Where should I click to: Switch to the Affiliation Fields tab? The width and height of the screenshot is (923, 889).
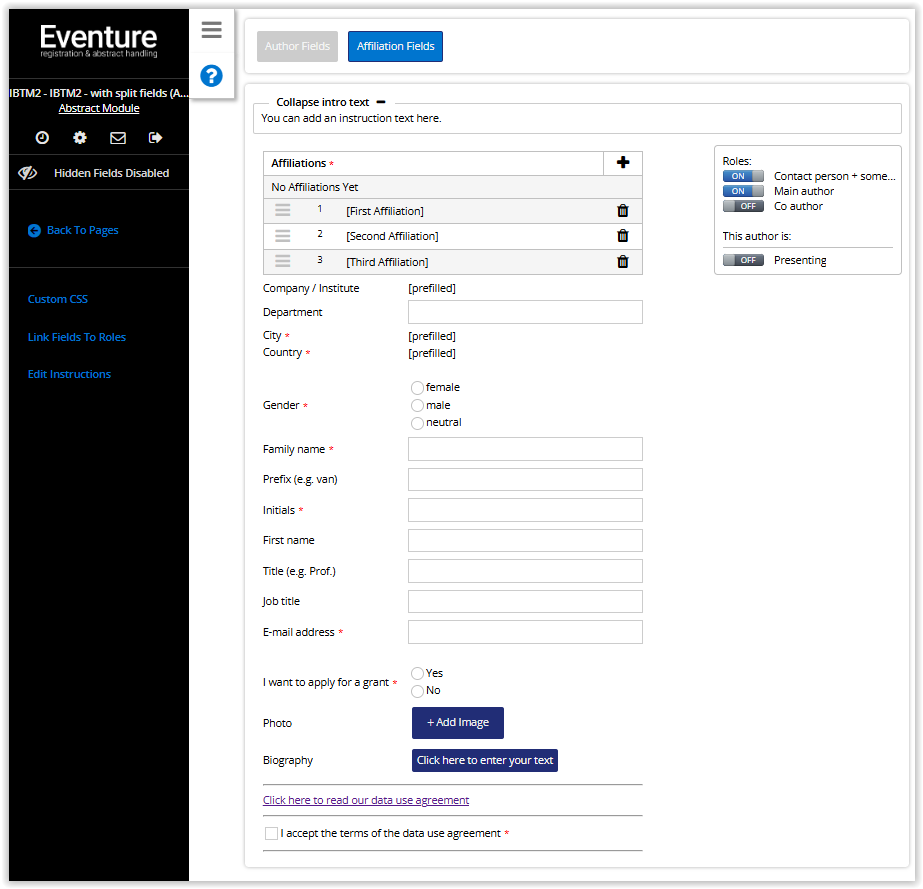(x=395, y=46)
